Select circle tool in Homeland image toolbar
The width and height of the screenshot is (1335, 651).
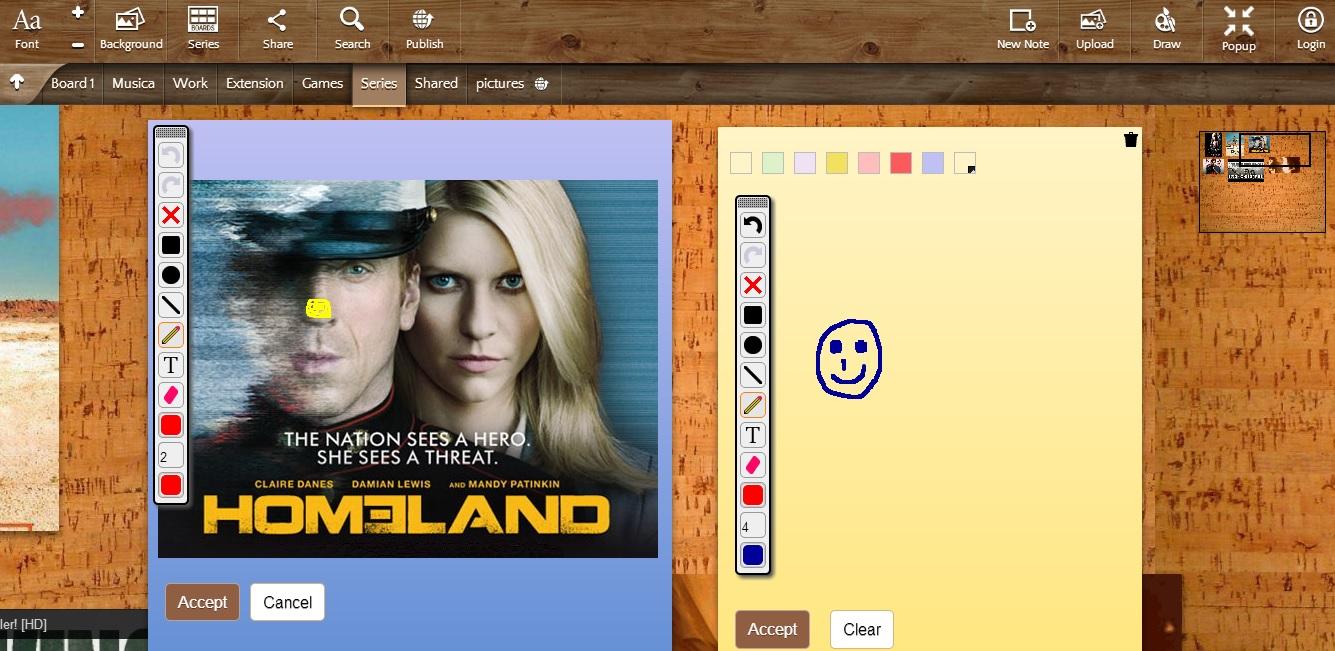171,275
